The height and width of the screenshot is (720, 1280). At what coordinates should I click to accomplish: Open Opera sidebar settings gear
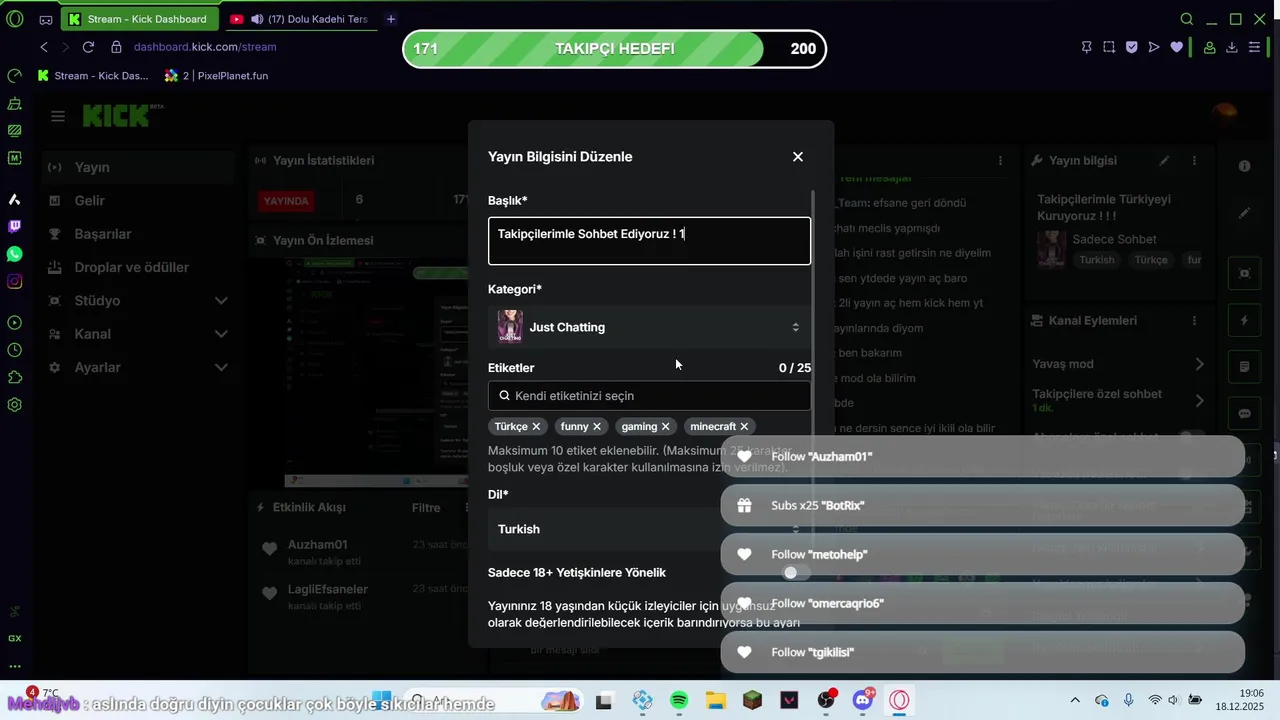click(x=14, y=405)
